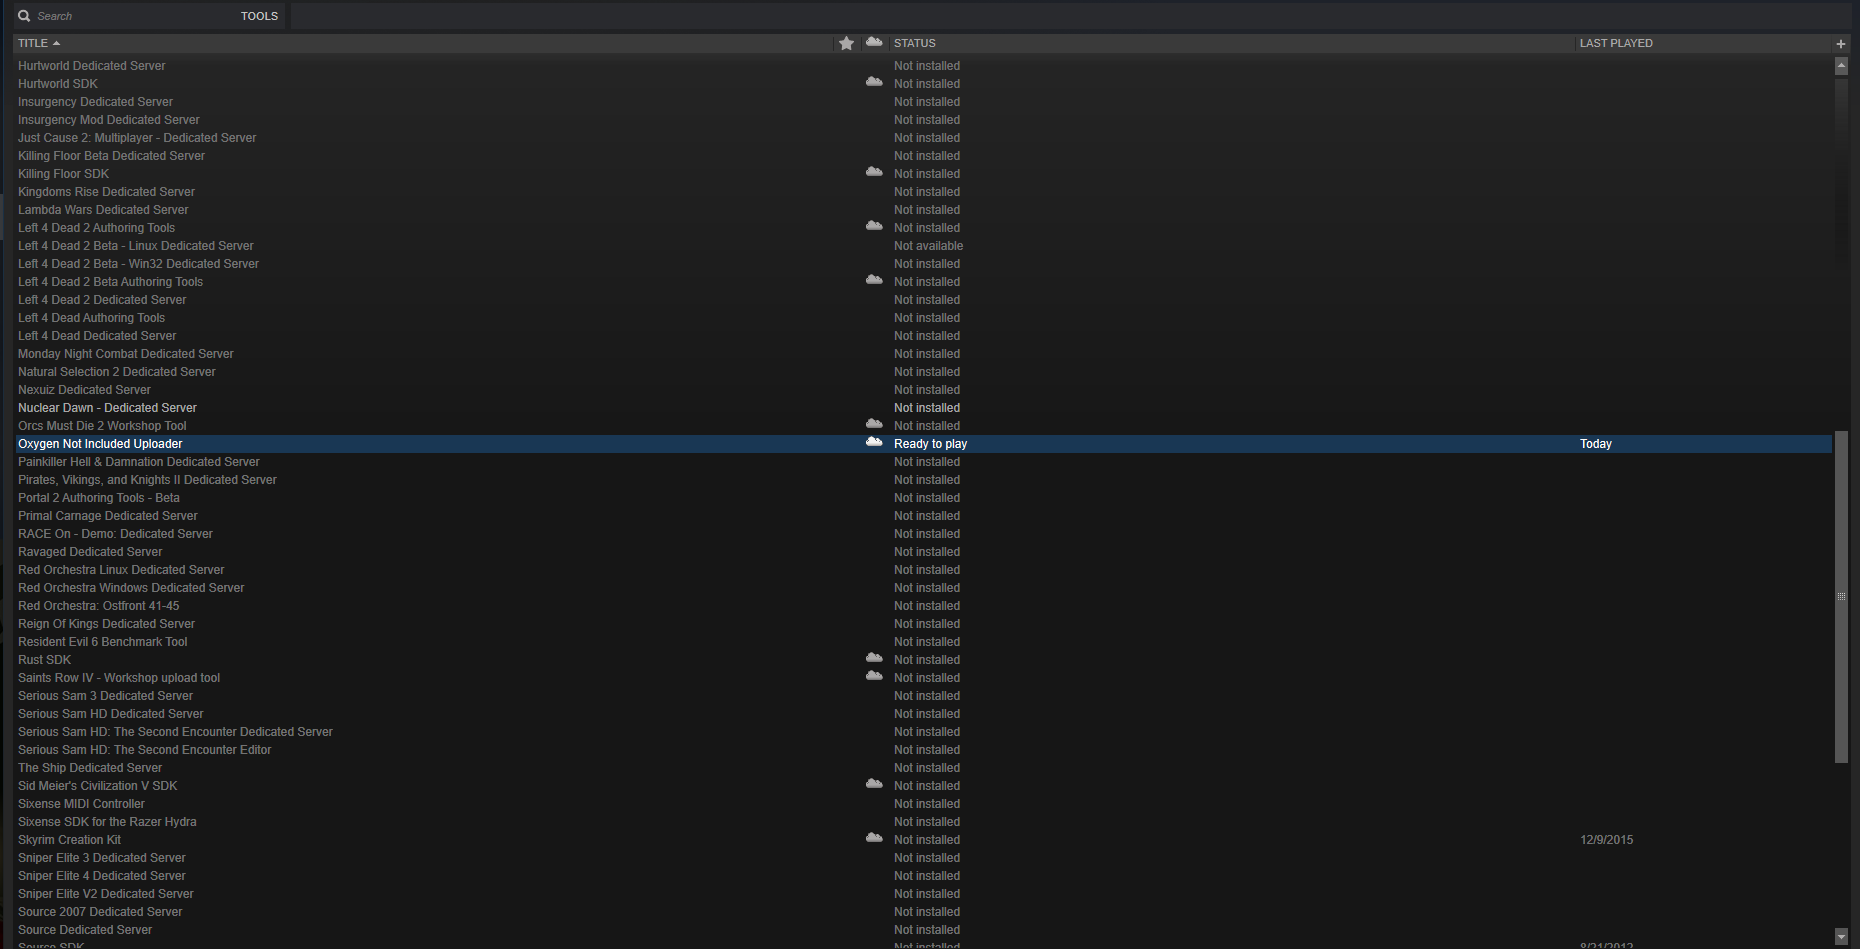Select Left 4 Dead Authoring Tools
This screenshot has width=1860, height=949.
click(91, 318)
